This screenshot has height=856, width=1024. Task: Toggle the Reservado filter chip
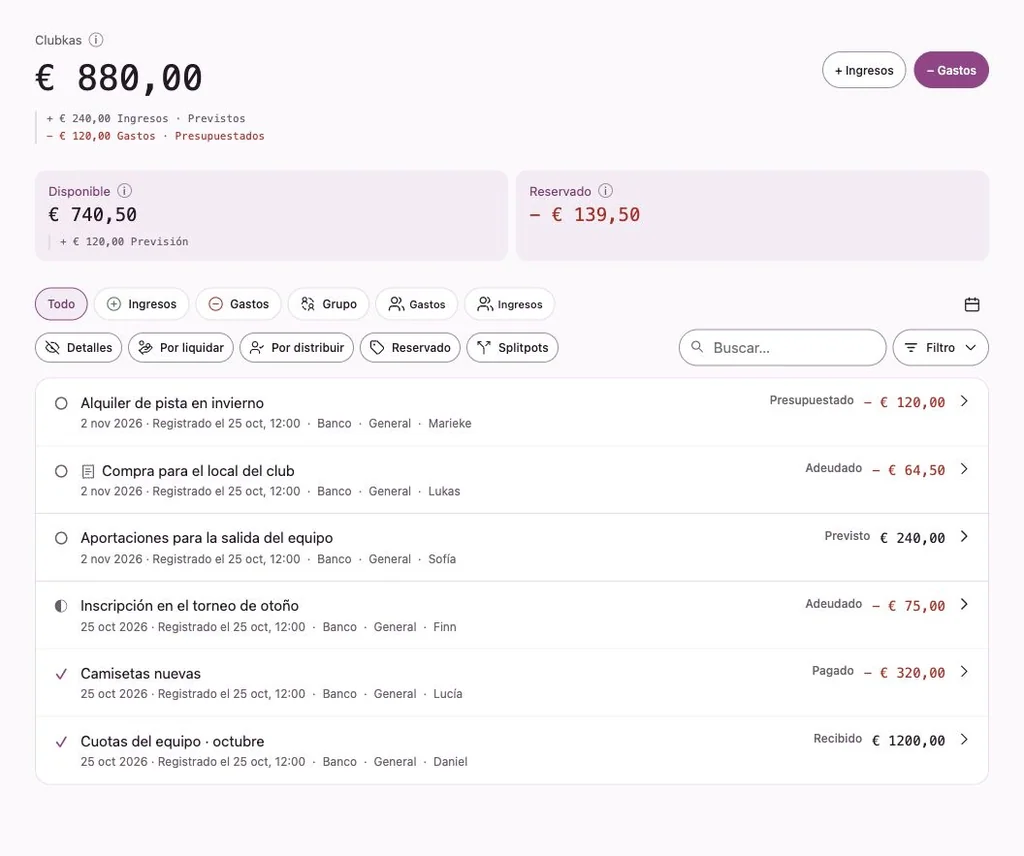(410, 347)
